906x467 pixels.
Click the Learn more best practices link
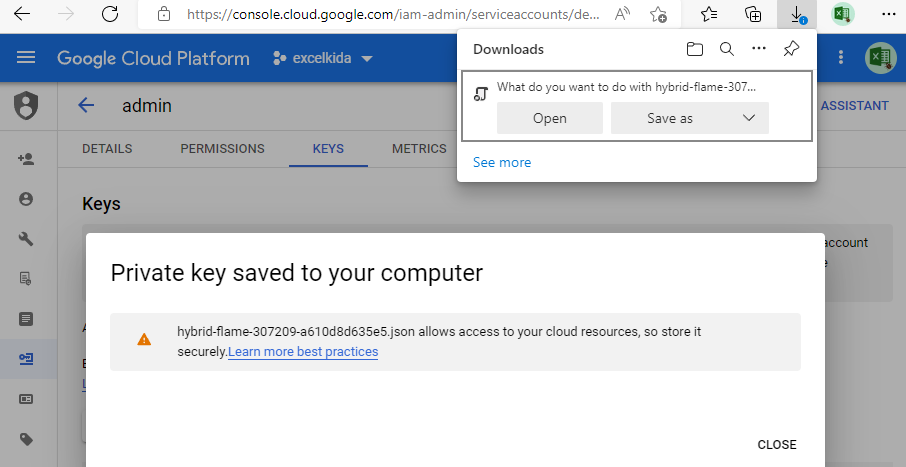303,351
